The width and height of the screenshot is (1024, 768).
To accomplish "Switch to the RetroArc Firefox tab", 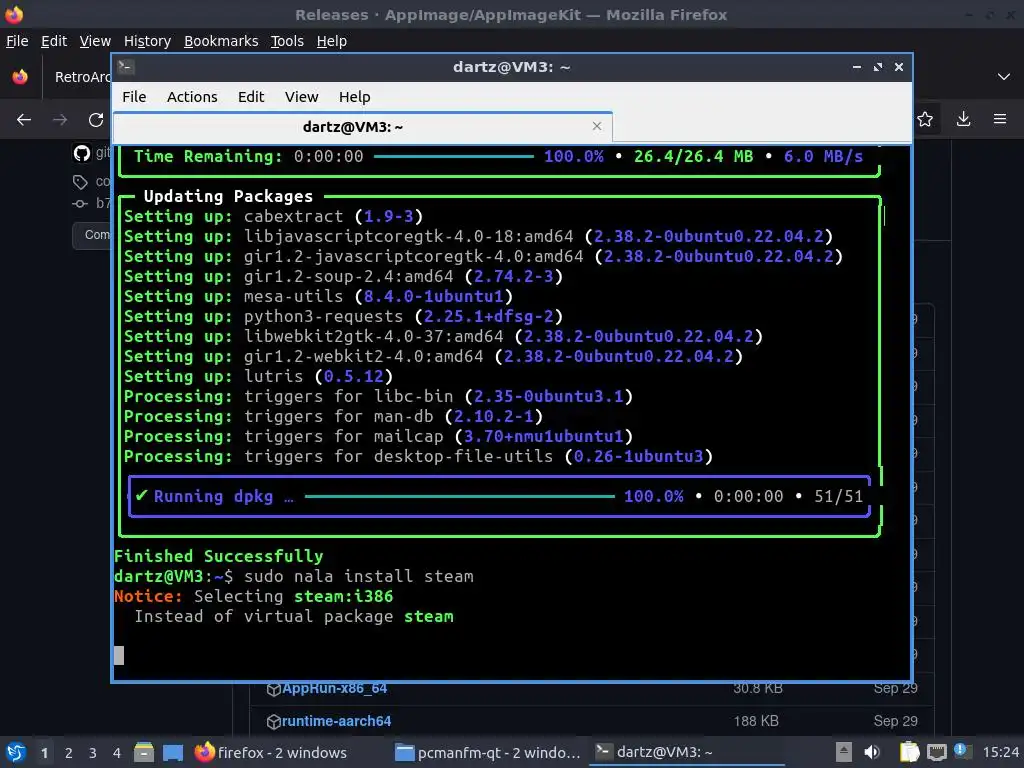I will pos(82,77).
